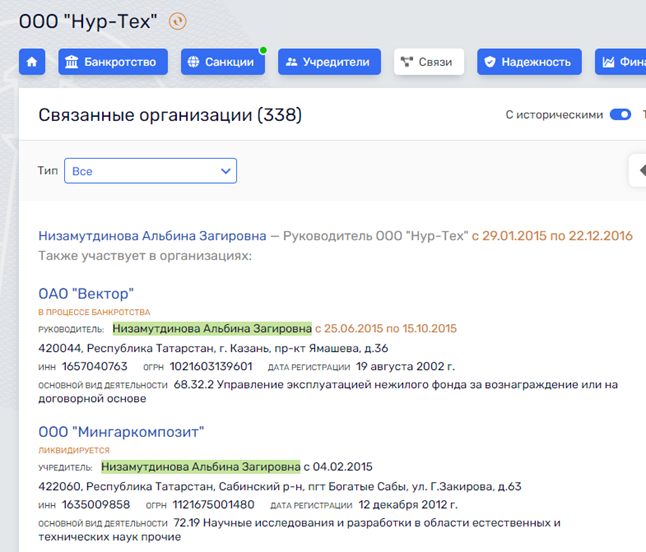
Task: Open the ОАО "Вектор" company link
Action: coord(86,294)
